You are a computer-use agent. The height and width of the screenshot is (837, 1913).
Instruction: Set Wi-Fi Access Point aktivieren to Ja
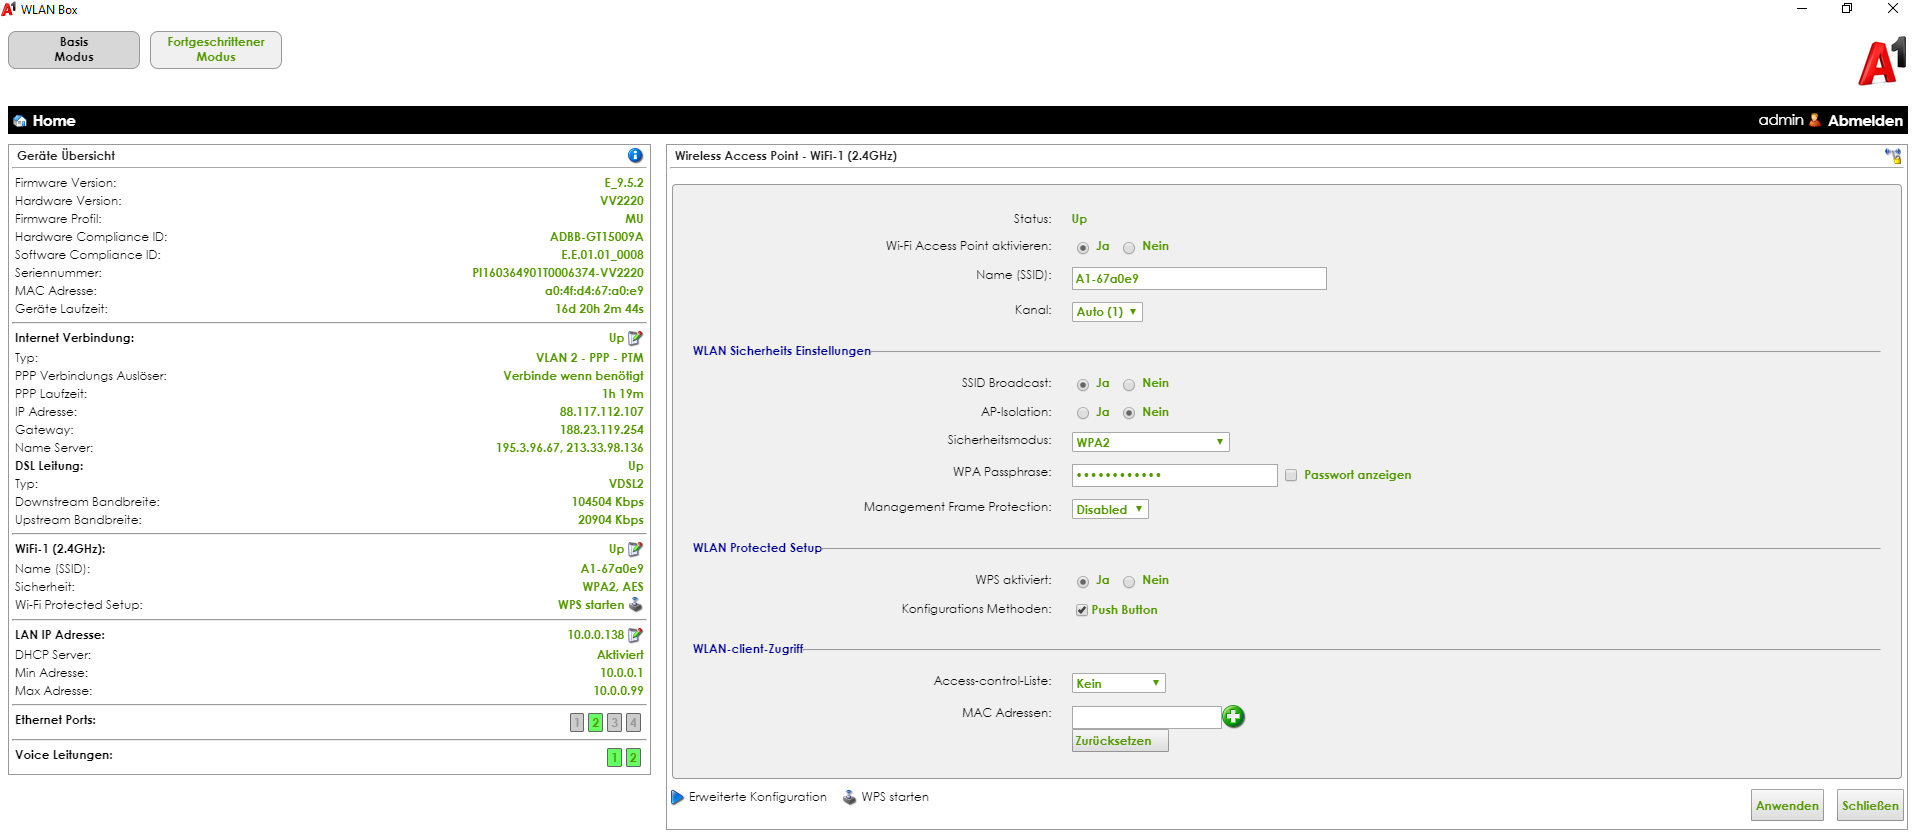1083,248
